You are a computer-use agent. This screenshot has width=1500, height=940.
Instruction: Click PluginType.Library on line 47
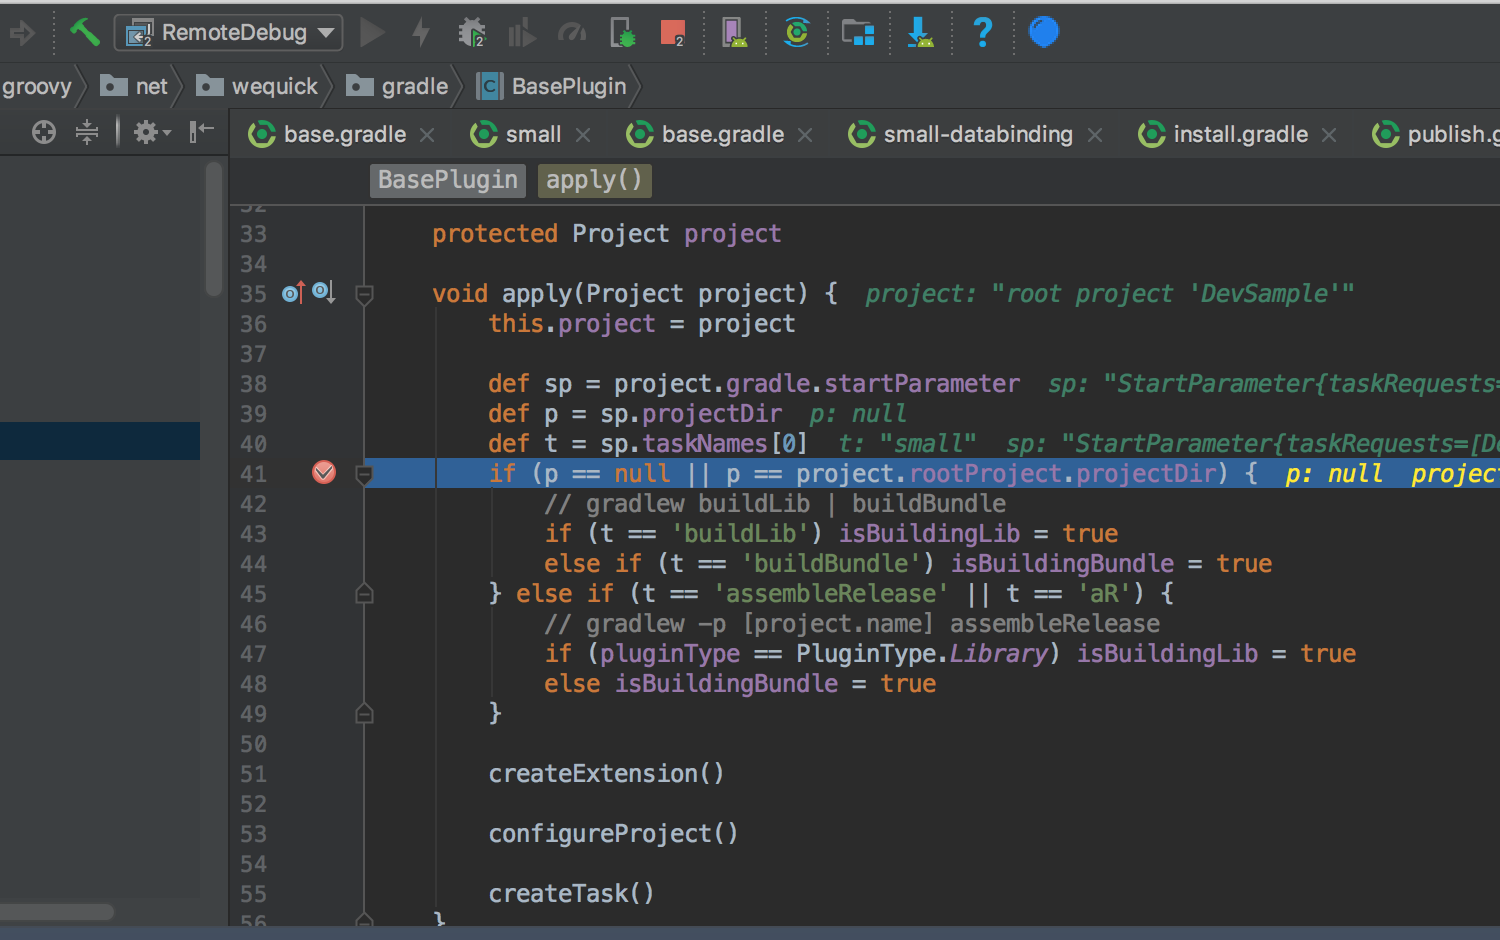tap(922, 654)
